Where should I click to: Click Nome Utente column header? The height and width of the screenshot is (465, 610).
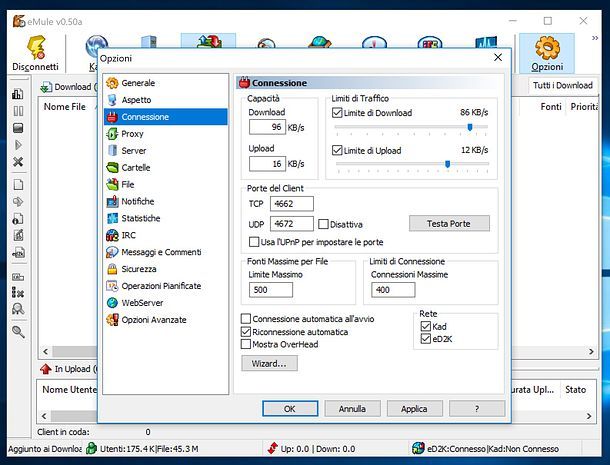tap(69, 390)
